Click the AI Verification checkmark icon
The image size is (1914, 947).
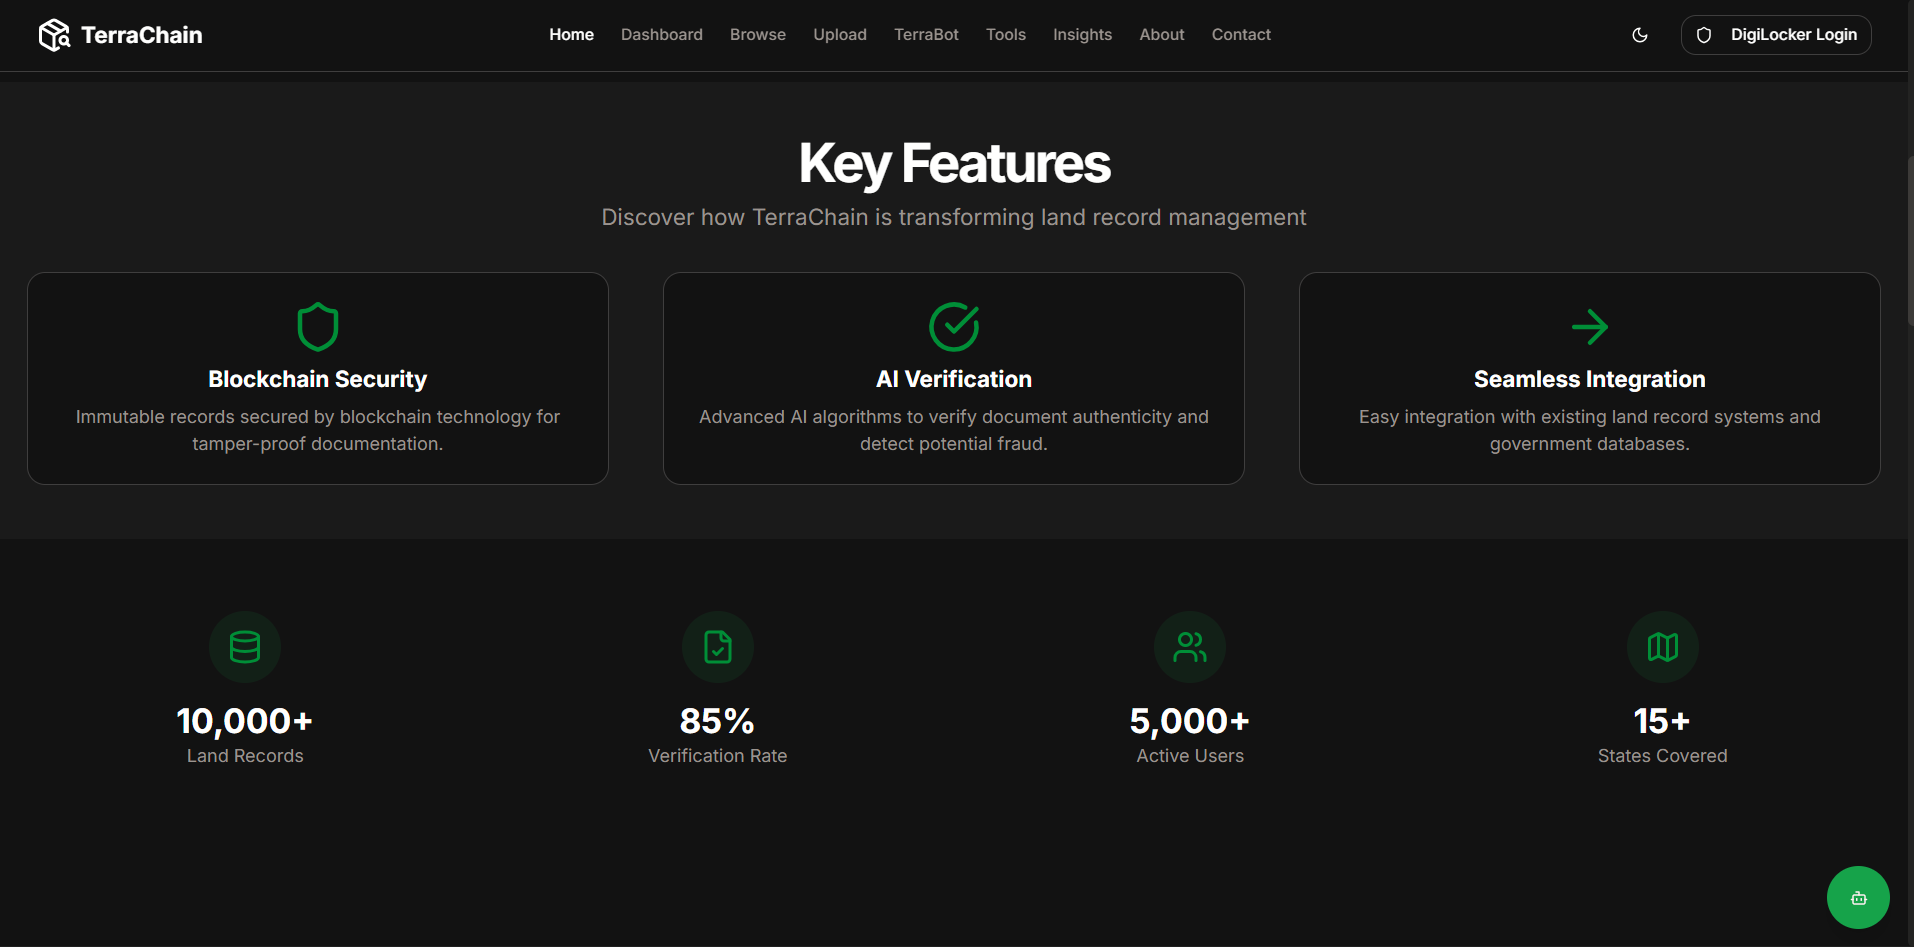[953, 326]
